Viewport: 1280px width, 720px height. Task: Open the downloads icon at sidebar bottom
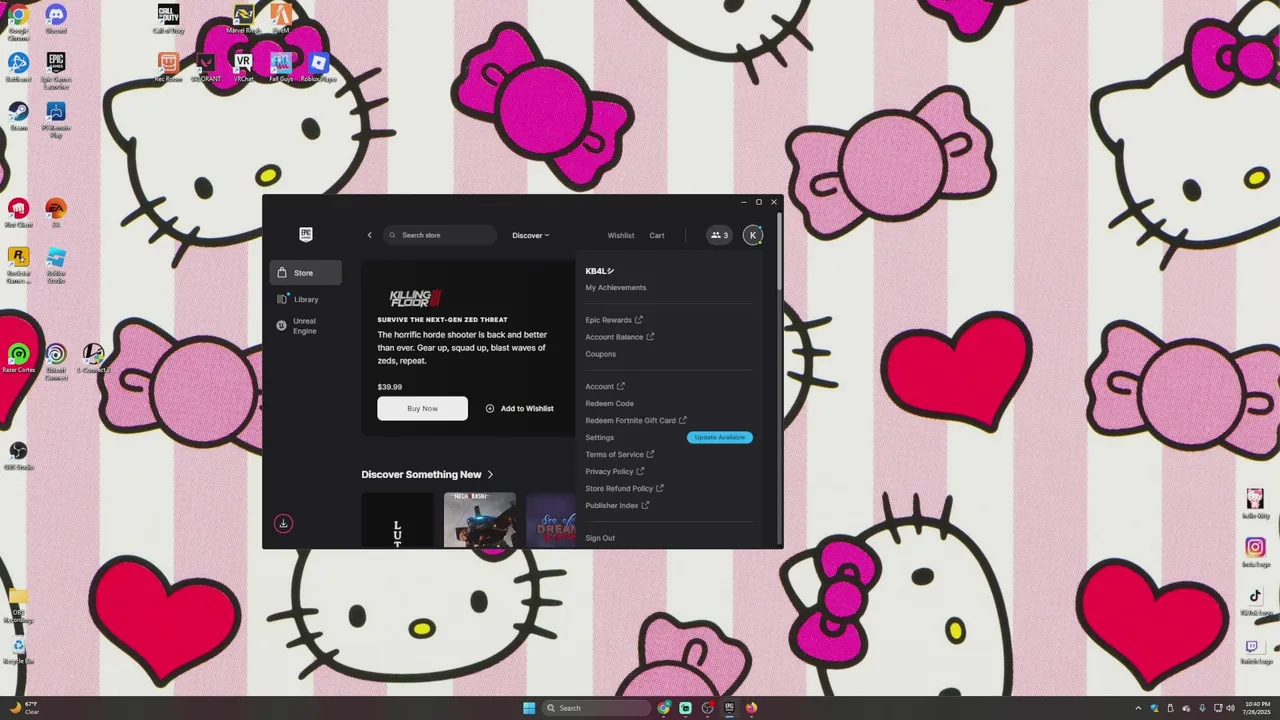click(284, 523)
